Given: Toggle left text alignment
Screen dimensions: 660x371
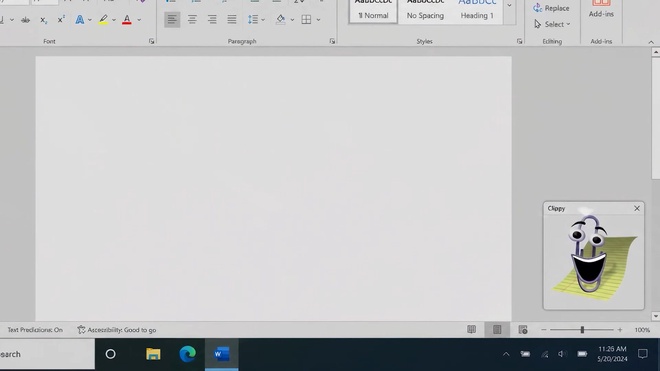Looking at the screenshot, I should (x=172, y=19).
